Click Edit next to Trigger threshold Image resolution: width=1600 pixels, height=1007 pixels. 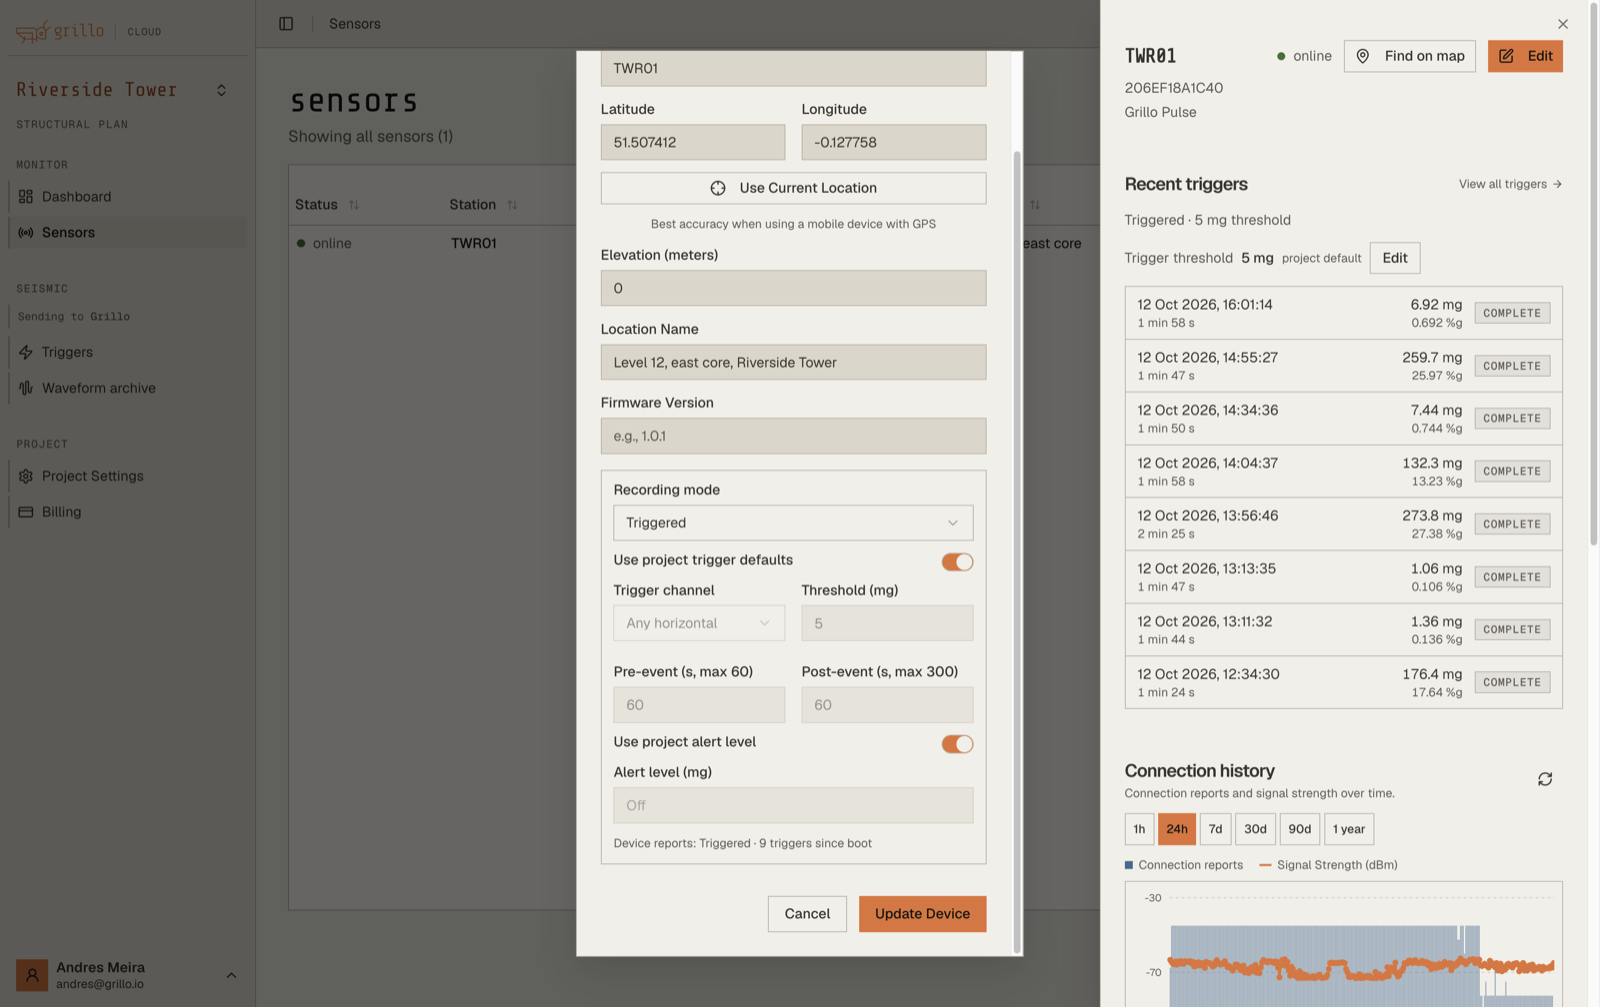[x=1395, y=258]
